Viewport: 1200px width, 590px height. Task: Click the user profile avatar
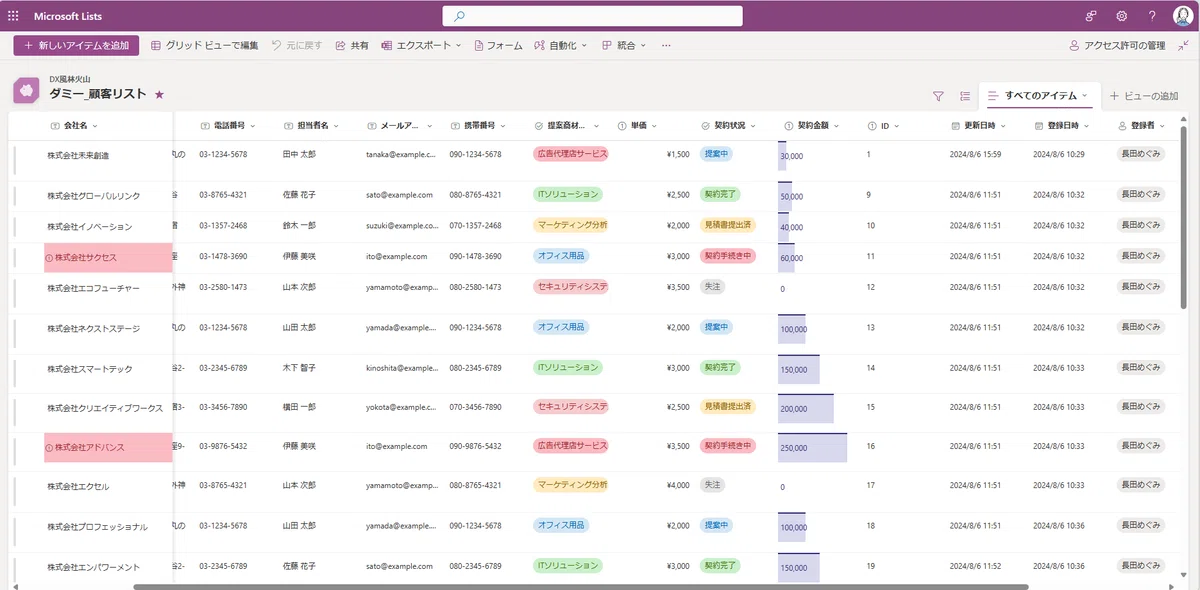[1180, 16]
